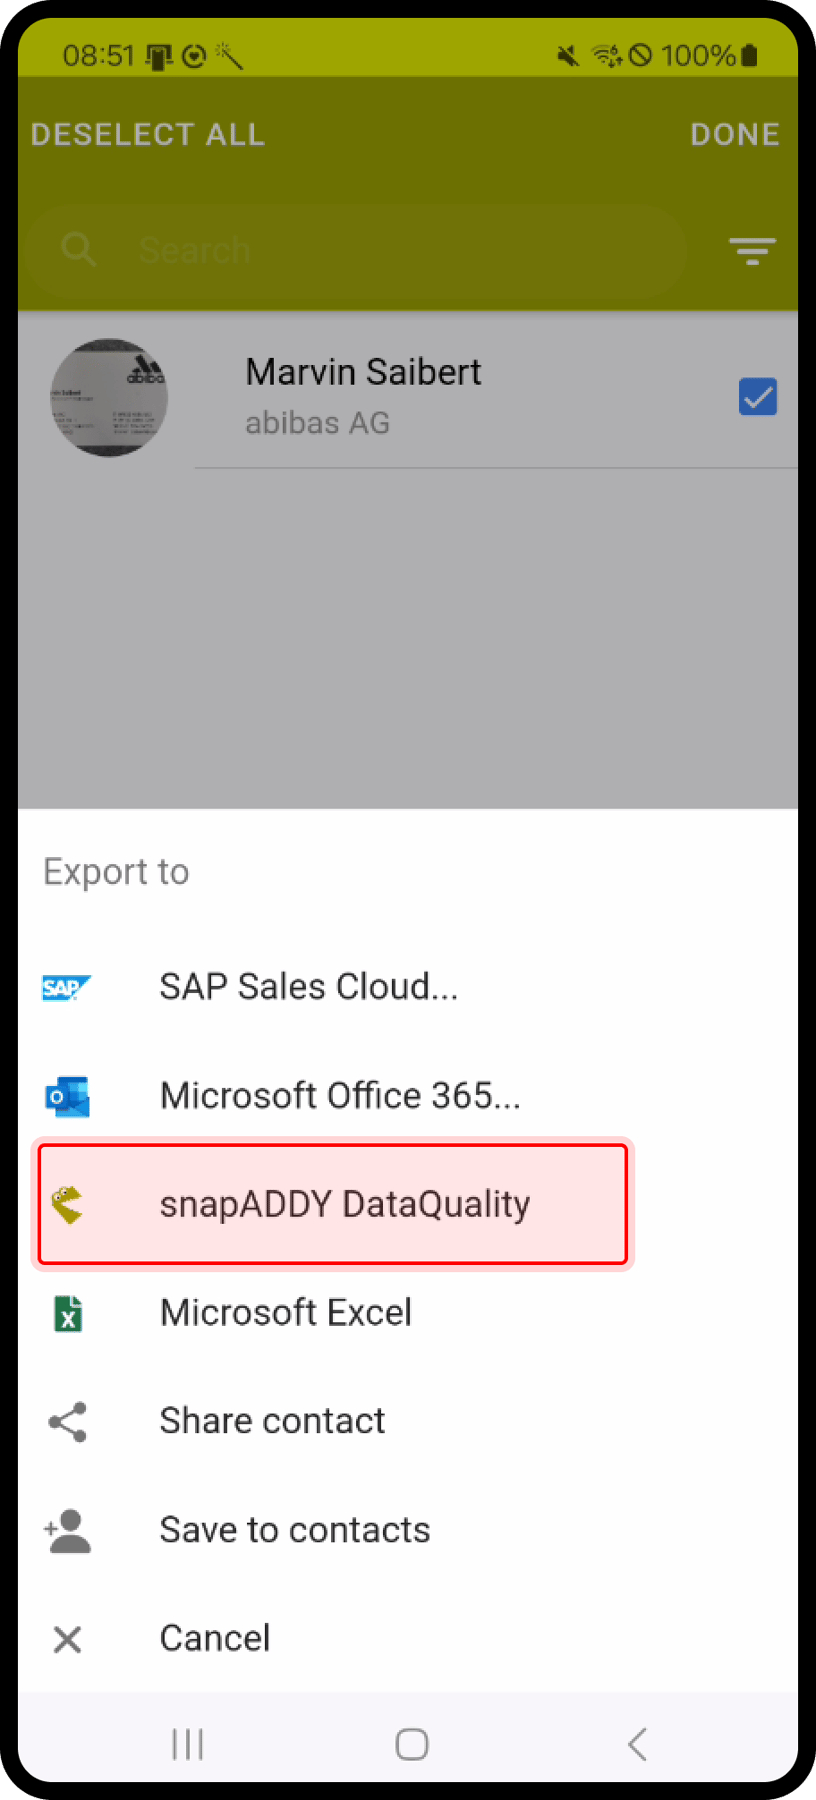Click the X icon next to Cancel
Image resolution: width=816 pixels, height=1800 pixels.
coord(67,1638)
